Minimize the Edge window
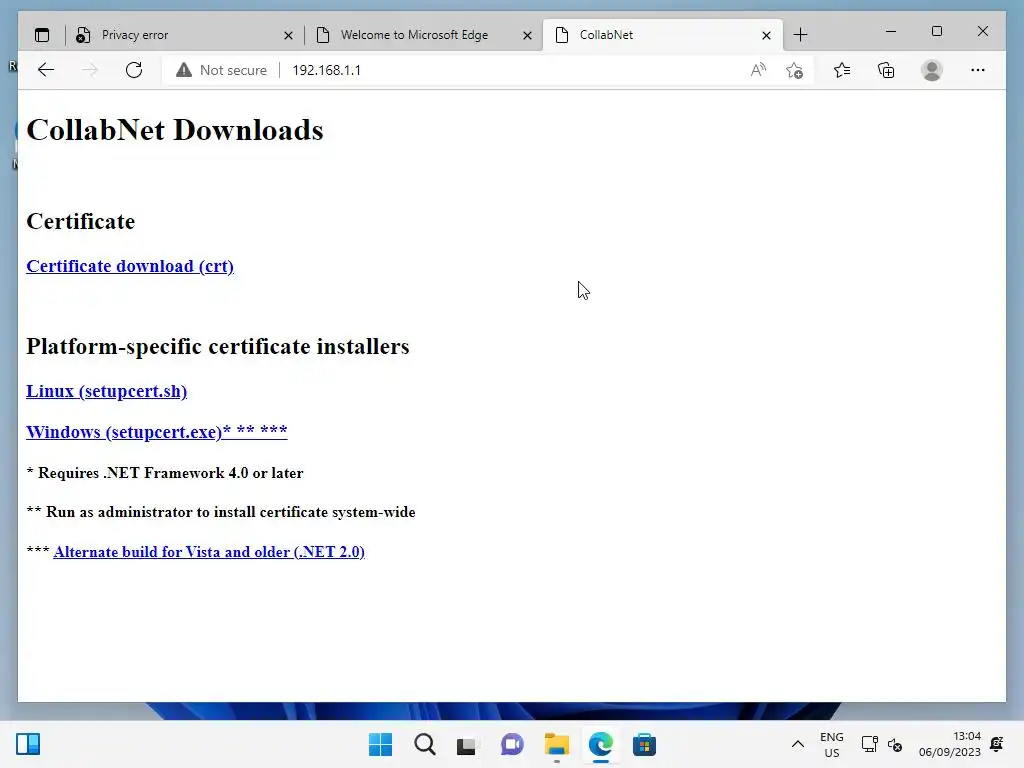Screen dimensions: 1024x768 tap(891, 31)
